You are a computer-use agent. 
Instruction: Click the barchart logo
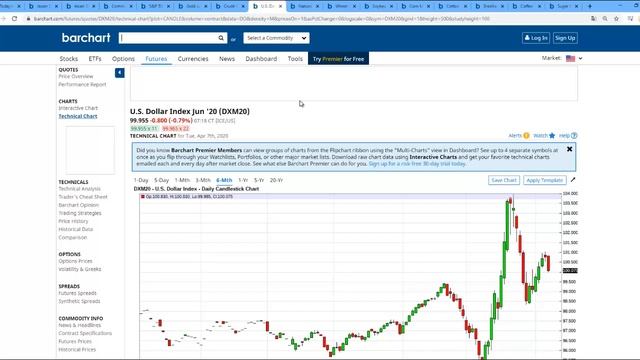(86, 38)
